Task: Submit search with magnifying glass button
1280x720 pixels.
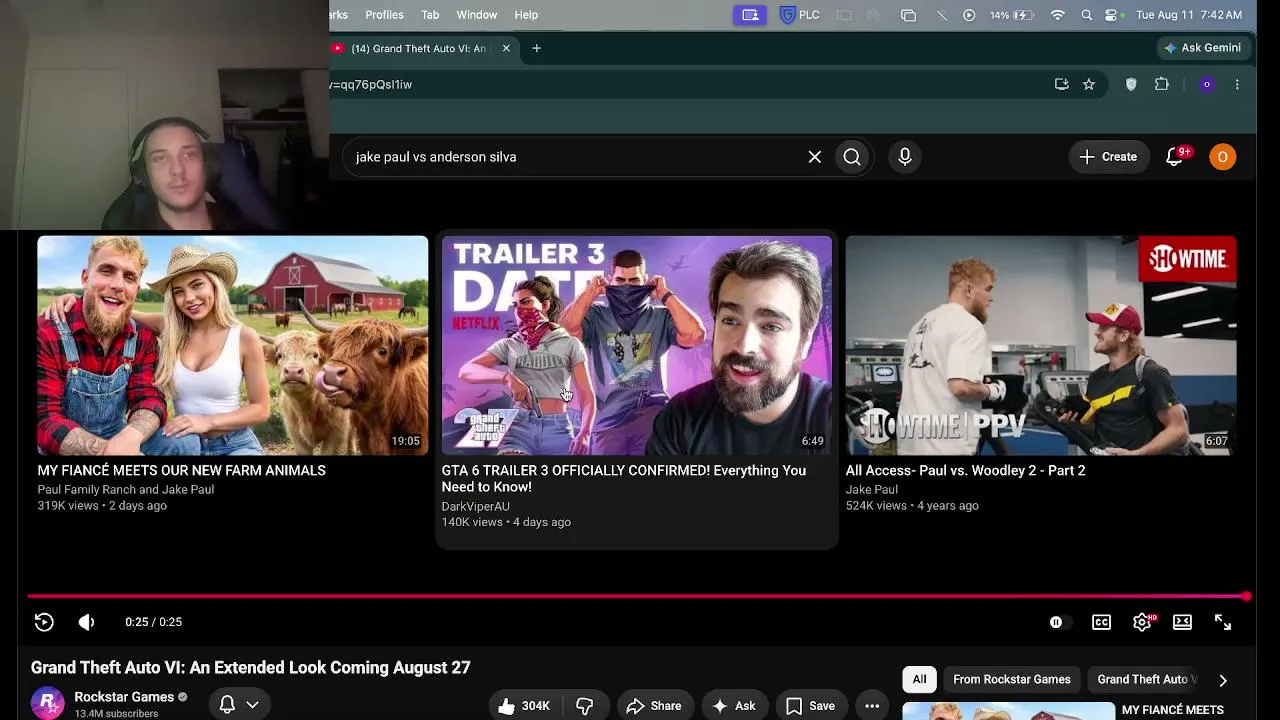Action: [852, 157]
